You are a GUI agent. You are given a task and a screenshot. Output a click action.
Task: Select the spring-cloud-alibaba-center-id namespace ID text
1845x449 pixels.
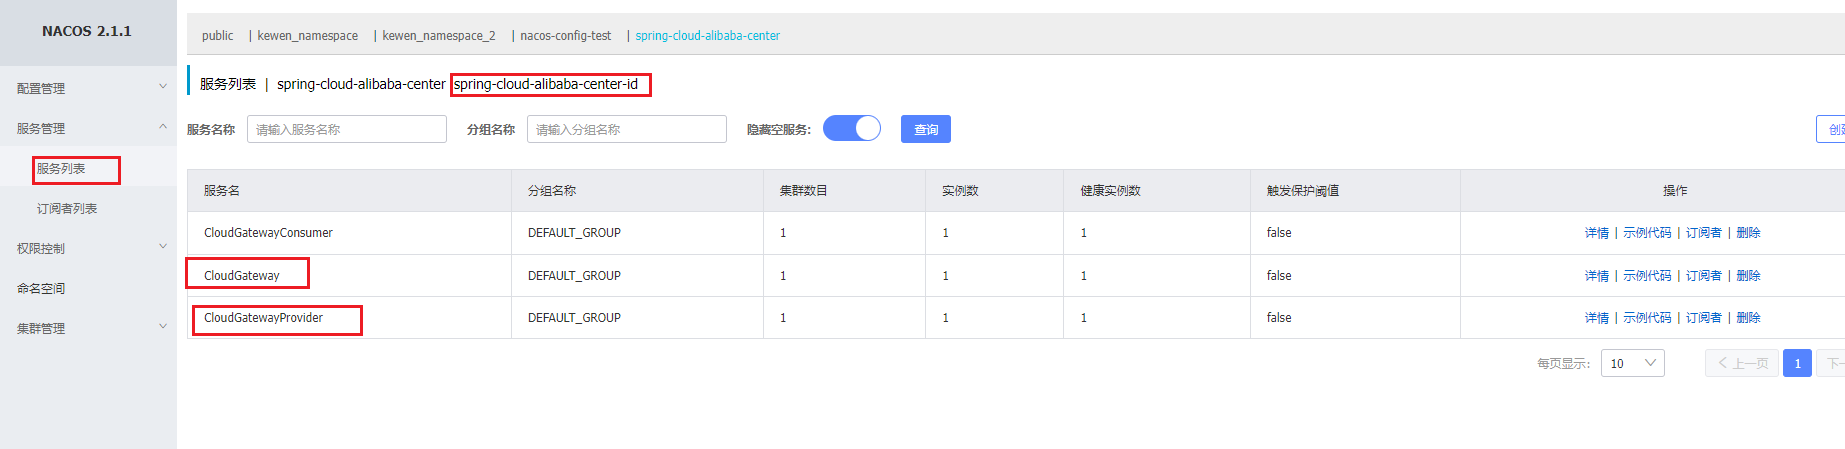click(x=546, y=84)
